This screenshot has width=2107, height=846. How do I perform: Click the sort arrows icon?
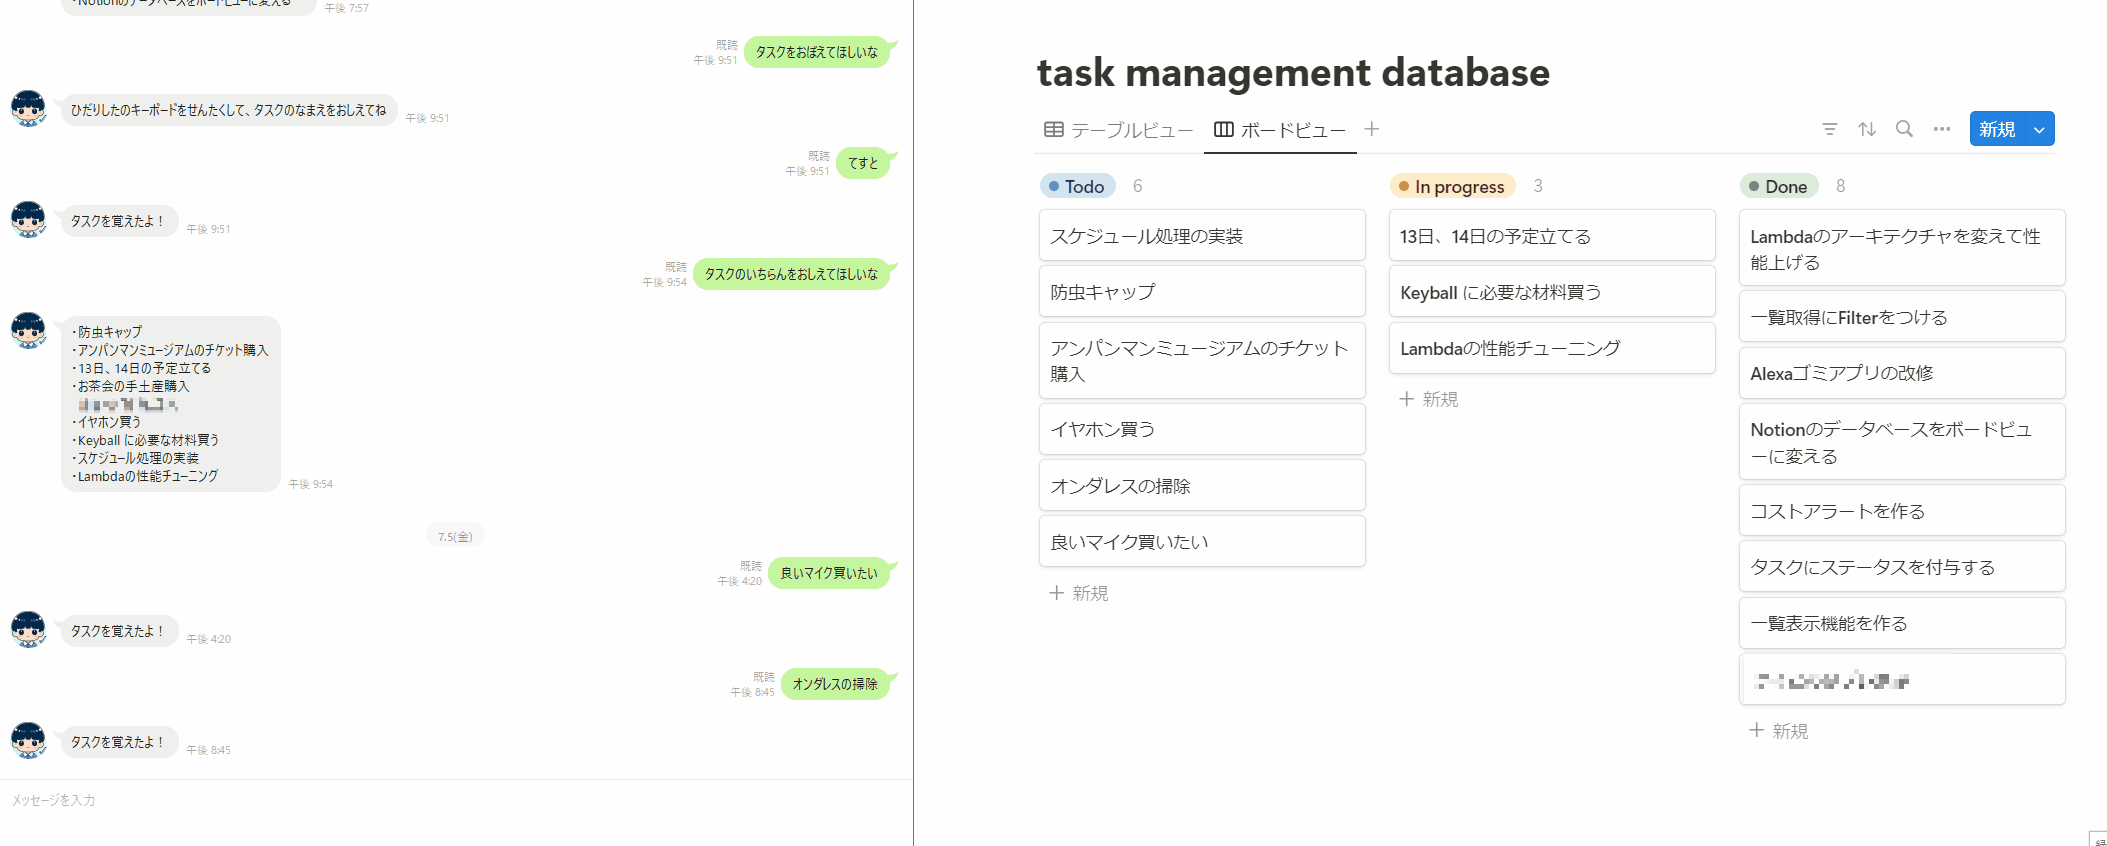click(1867, 129)
